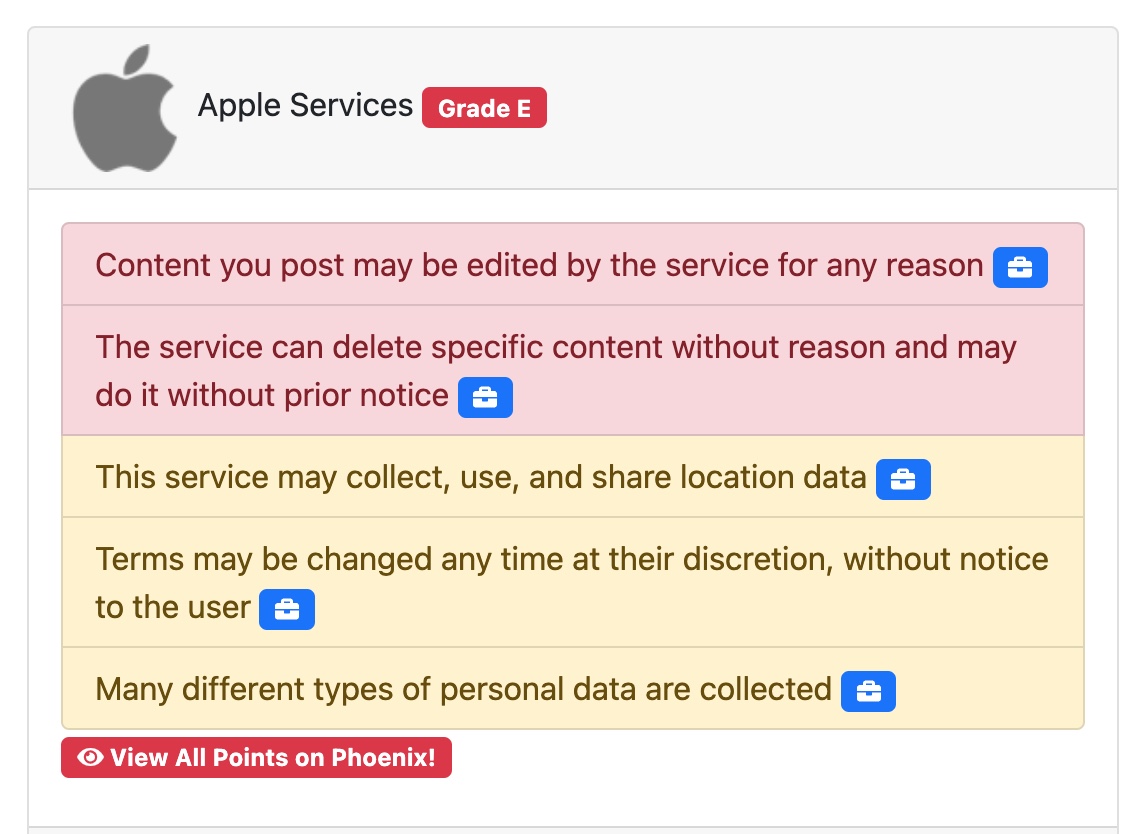Click the red Grade E badge
The width and height of the screenshot is (1146, 834).
484,108
